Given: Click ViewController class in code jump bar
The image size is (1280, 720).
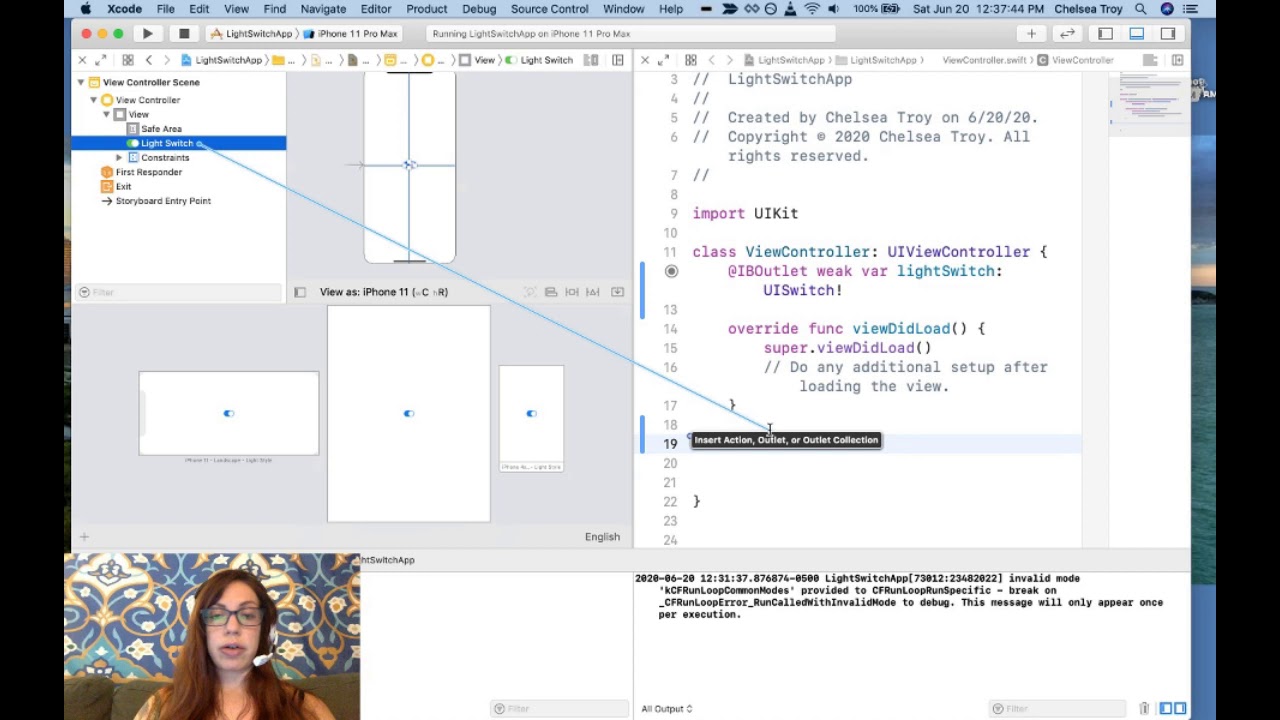Looking at the screenshot, I should (1075, 60).
